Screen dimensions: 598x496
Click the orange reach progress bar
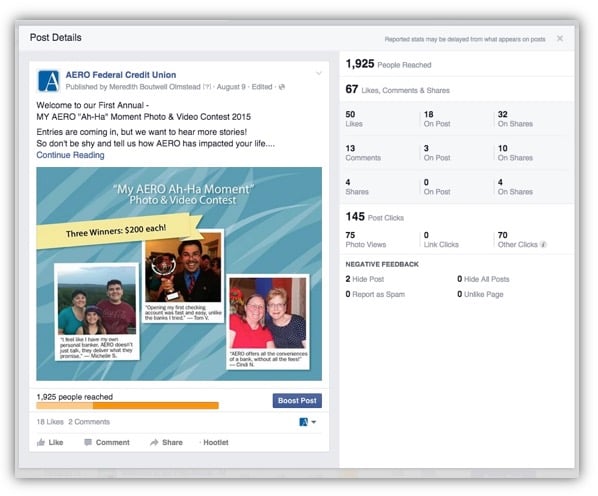[127, 406]
